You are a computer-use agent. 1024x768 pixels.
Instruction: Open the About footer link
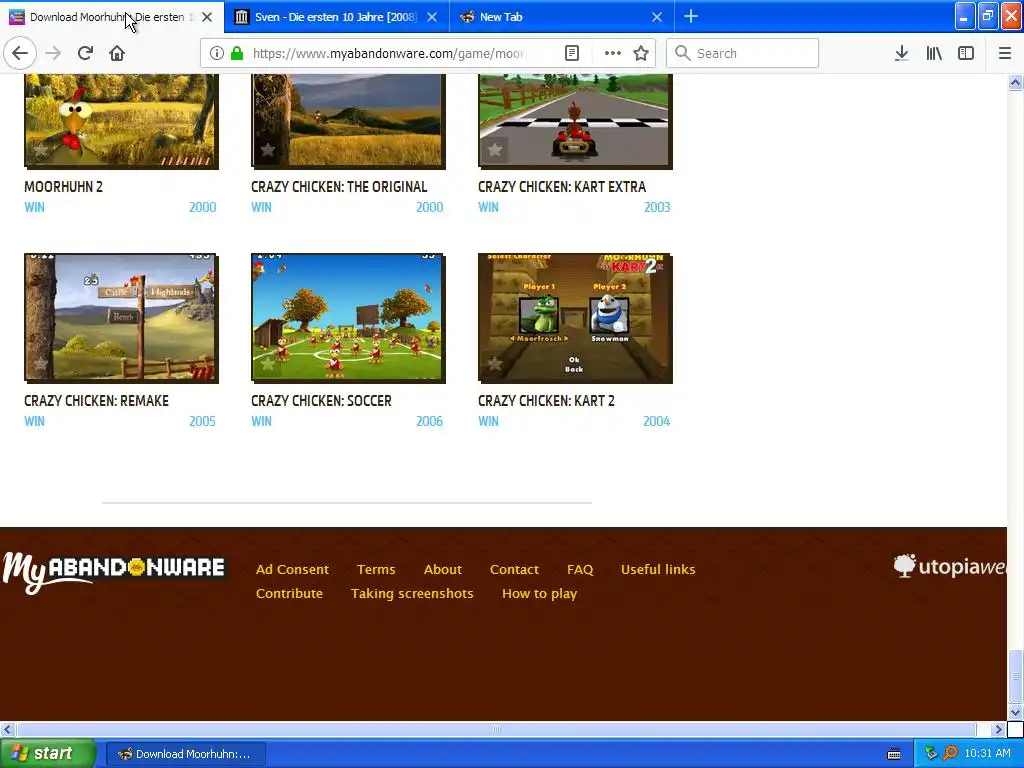click(443, 569)
